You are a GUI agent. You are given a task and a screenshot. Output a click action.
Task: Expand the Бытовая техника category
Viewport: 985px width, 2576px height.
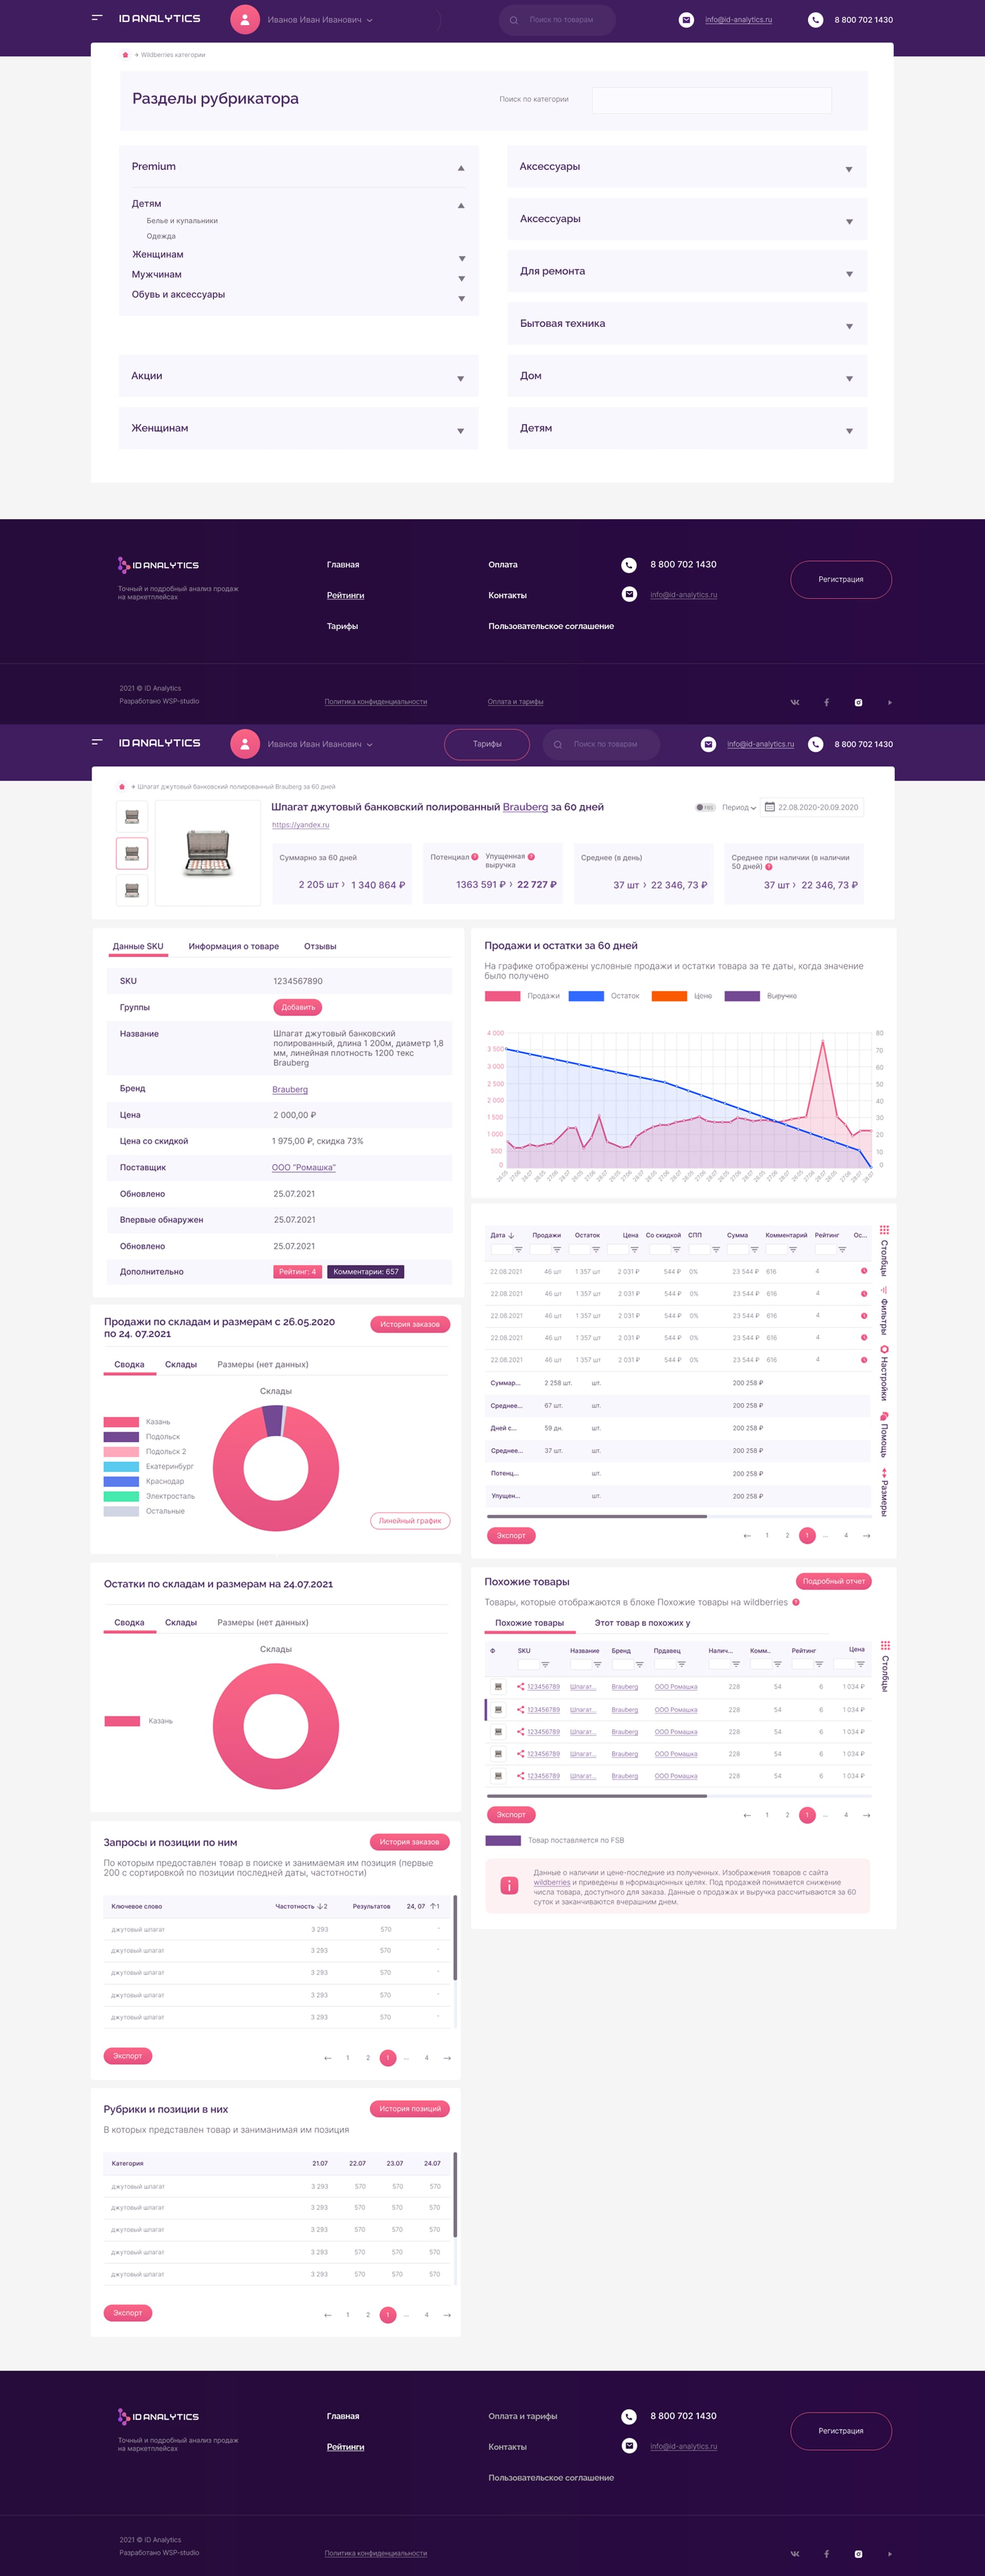click(x=849, y=326)
